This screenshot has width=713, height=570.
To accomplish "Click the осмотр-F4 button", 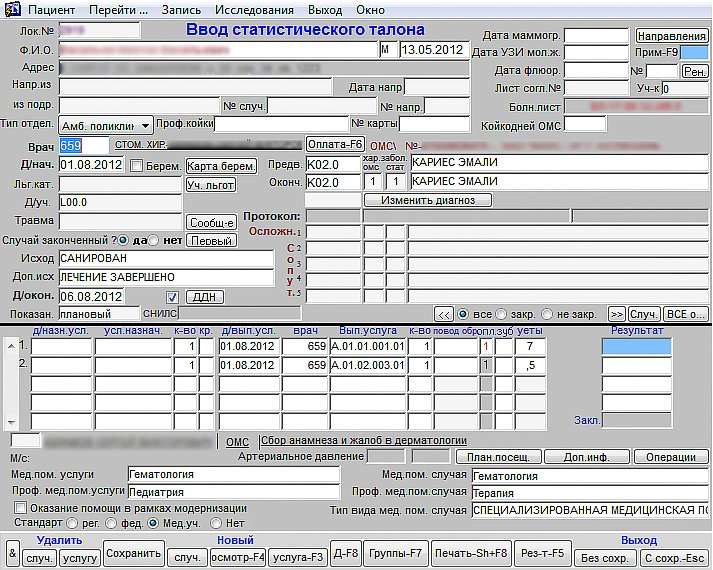I will pos(238,558).
